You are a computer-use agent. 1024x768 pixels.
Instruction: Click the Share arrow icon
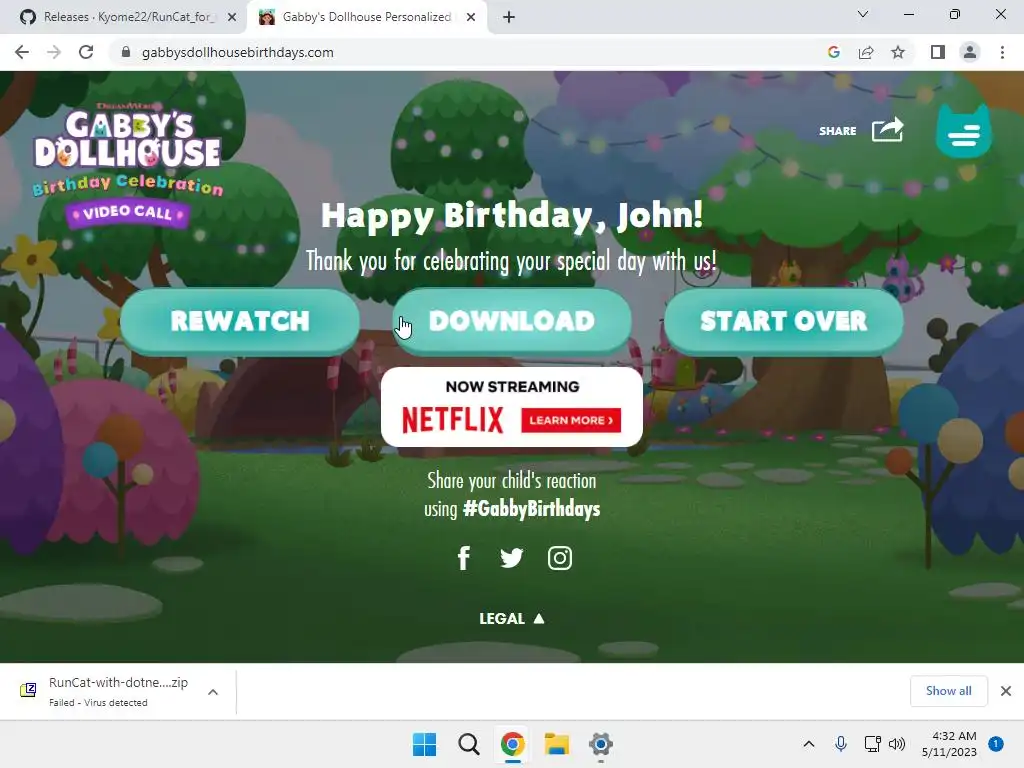(x=888, y=129)
